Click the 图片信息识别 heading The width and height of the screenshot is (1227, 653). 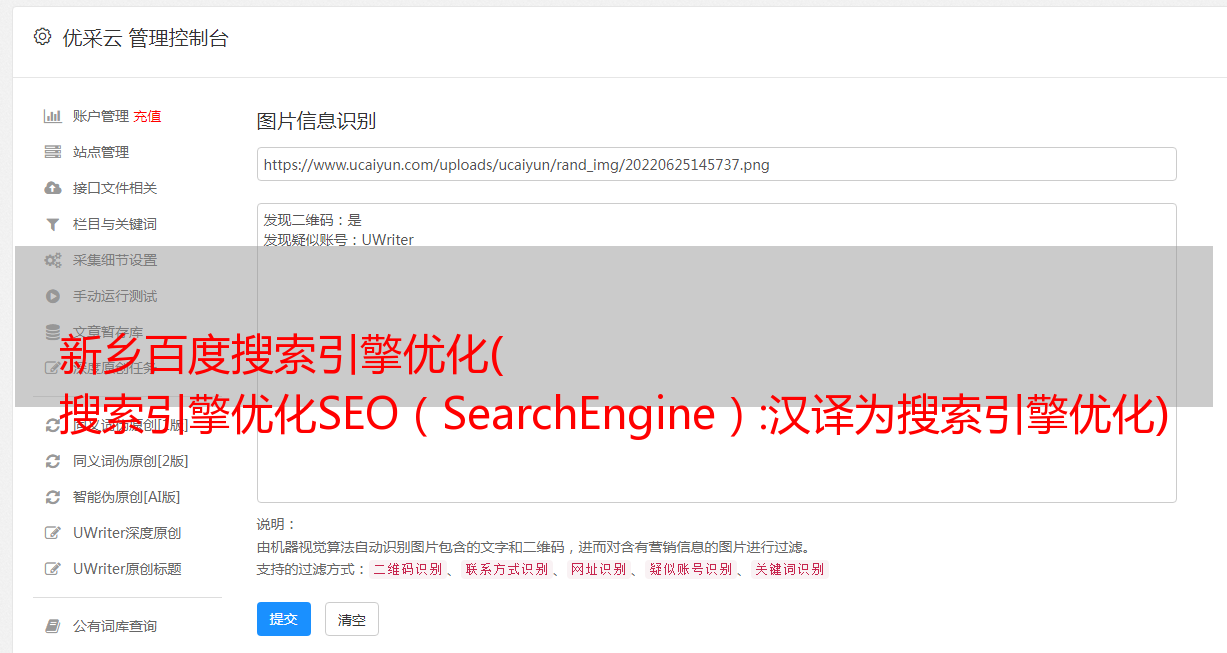(316, 121)
